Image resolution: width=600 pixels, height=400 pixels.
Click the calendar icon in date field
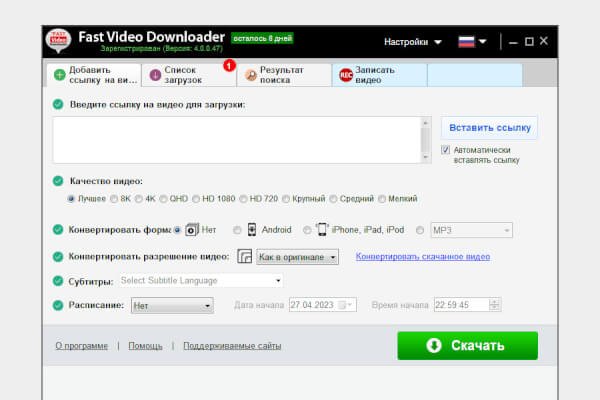click(342, 305)
